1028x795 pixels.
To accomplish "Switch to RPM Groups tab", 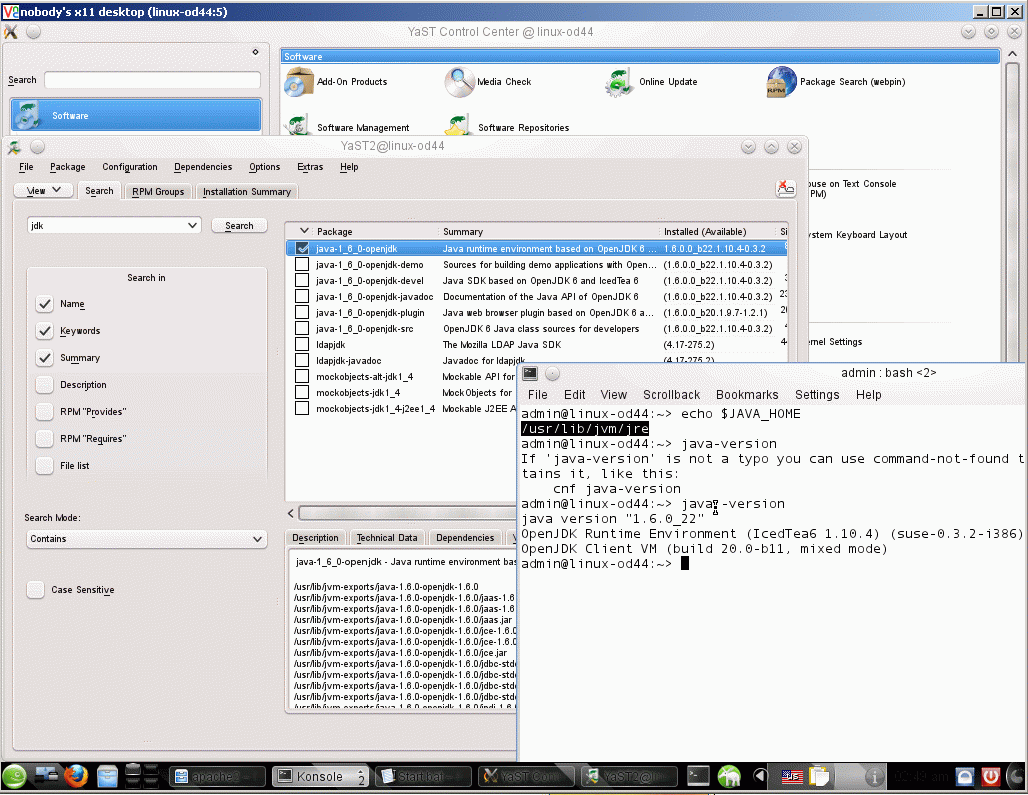I will [x=158, y=191].
